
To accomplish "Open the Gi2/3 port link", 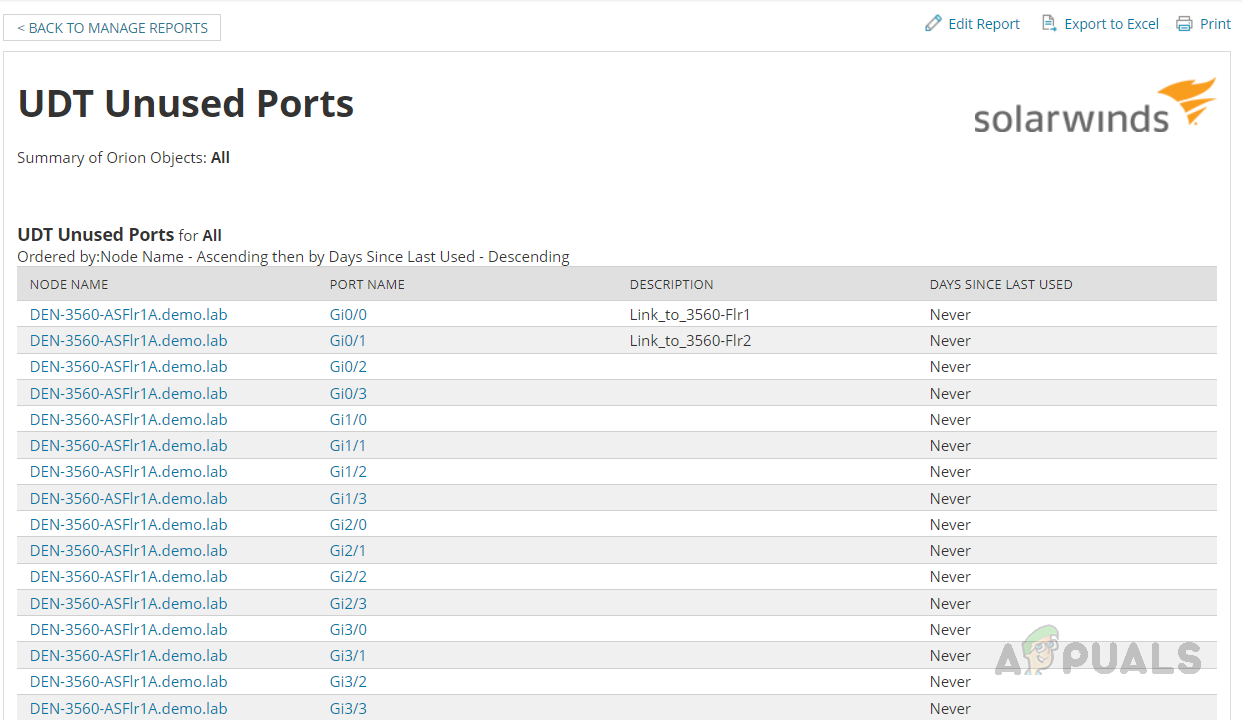I will point(348,603).
